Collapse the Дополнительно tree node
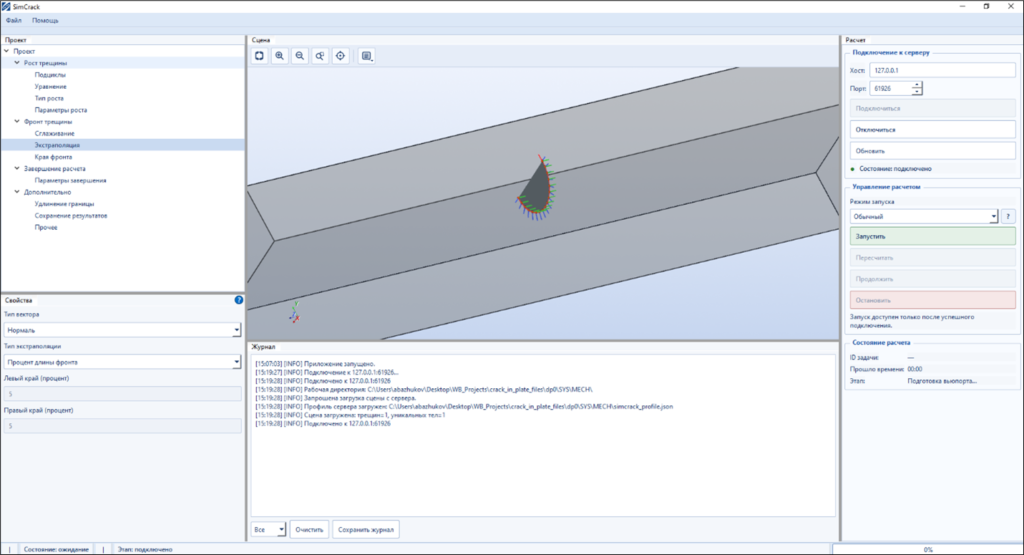Image resolution: width=1024 pixels, height=555 pixels. tap(17, 192)
